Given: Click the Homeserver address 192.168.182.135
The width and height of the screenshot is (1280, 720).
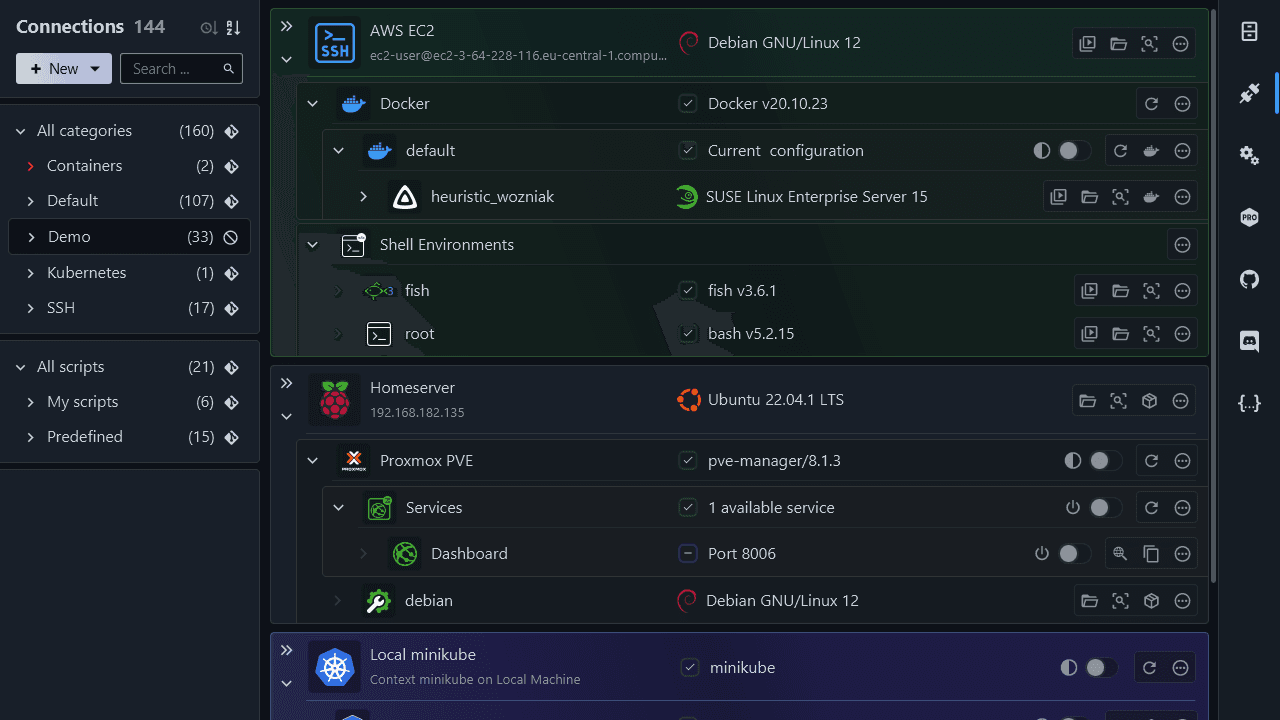Looking at the screenshot, I should [x=417, y=412].
